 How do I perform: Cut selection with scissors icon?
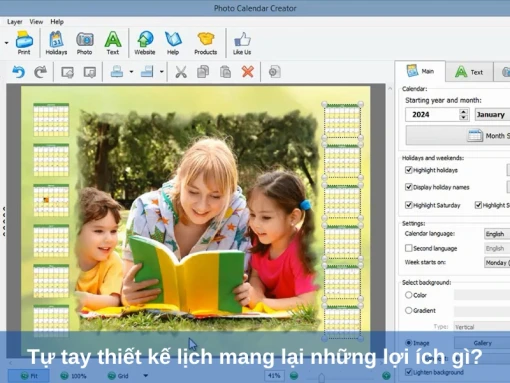coord(181,72)
